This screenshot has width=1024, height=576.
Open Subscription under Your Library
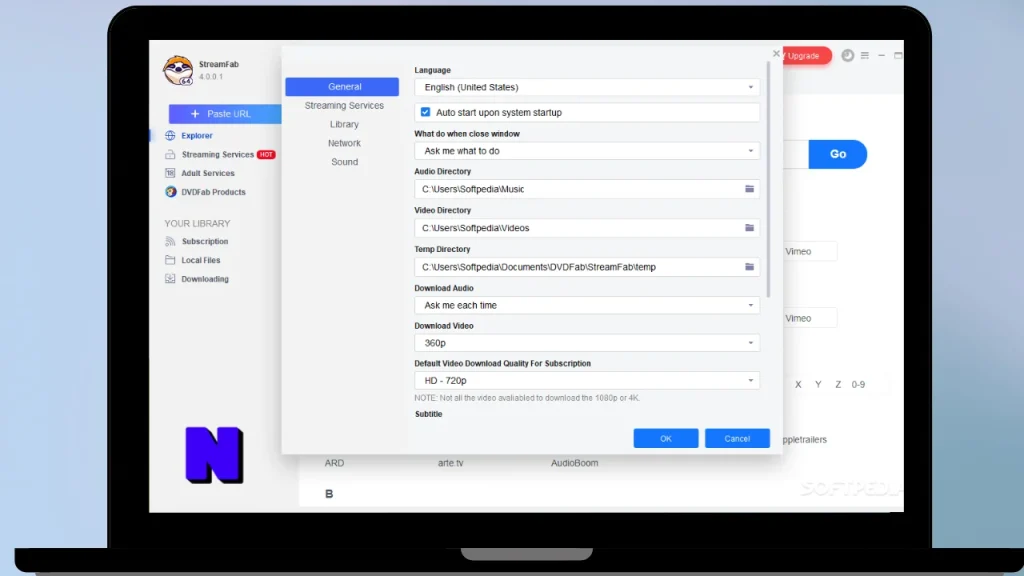(205, 241)
